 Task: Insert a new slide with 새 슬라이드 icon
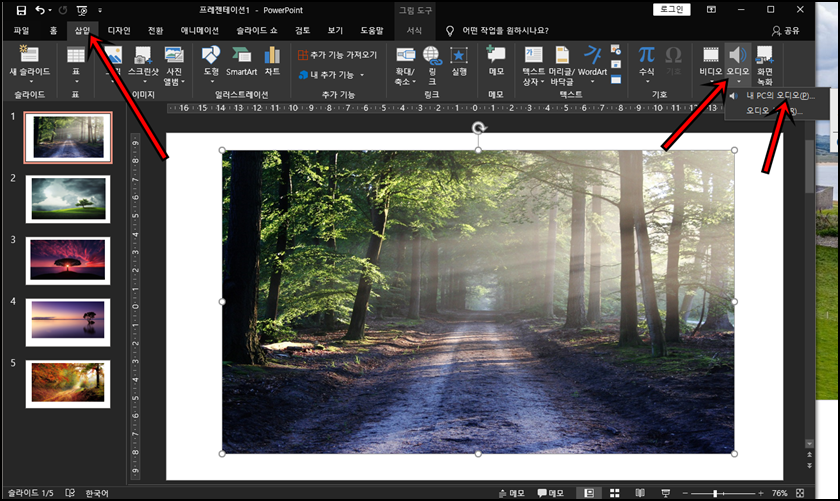[x=29, y=55]
